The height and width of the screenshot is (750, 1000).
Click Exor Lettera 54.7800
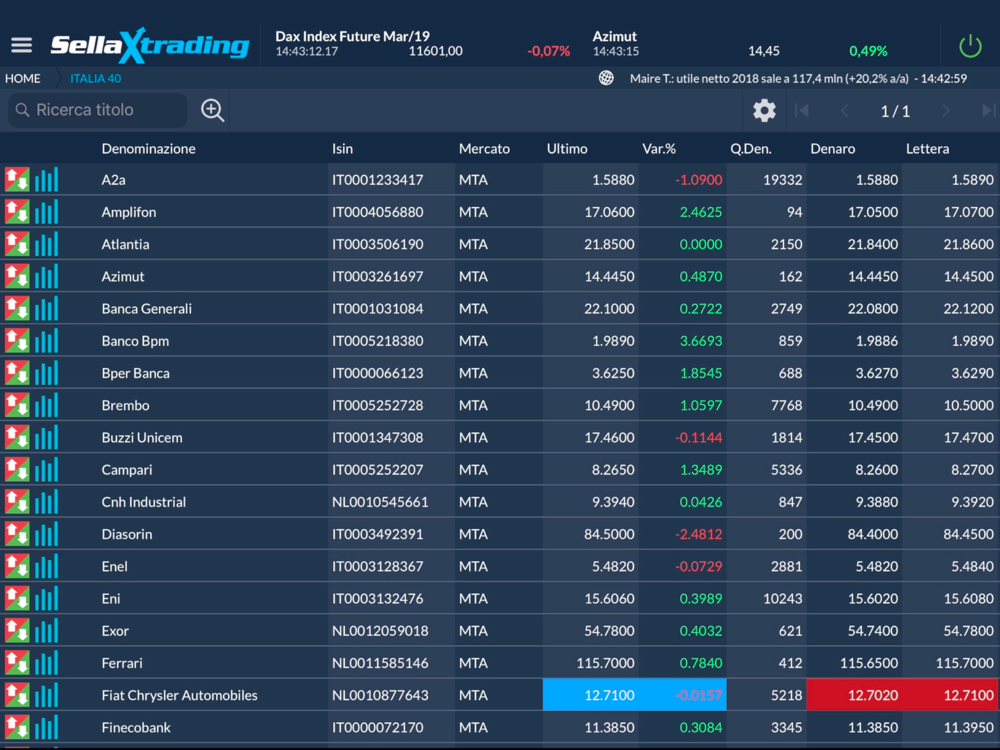pos(968,631)
